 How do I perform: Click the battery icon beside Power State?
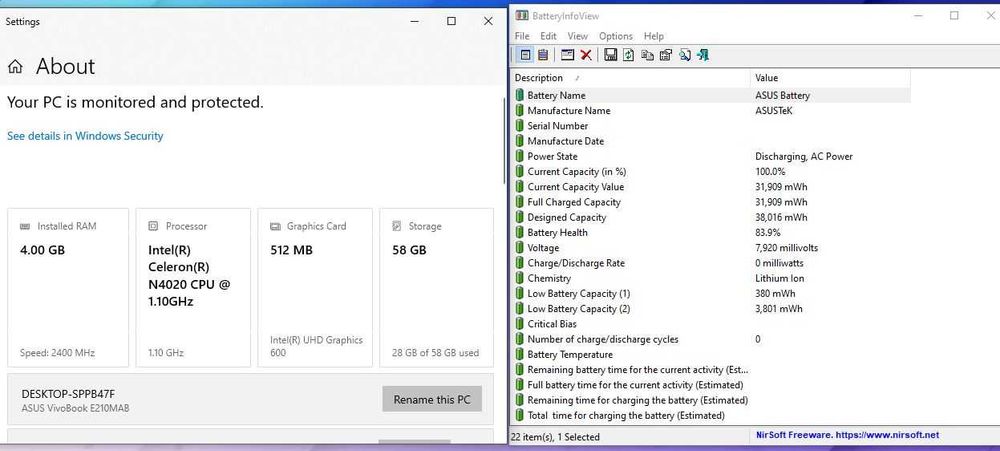519,156
